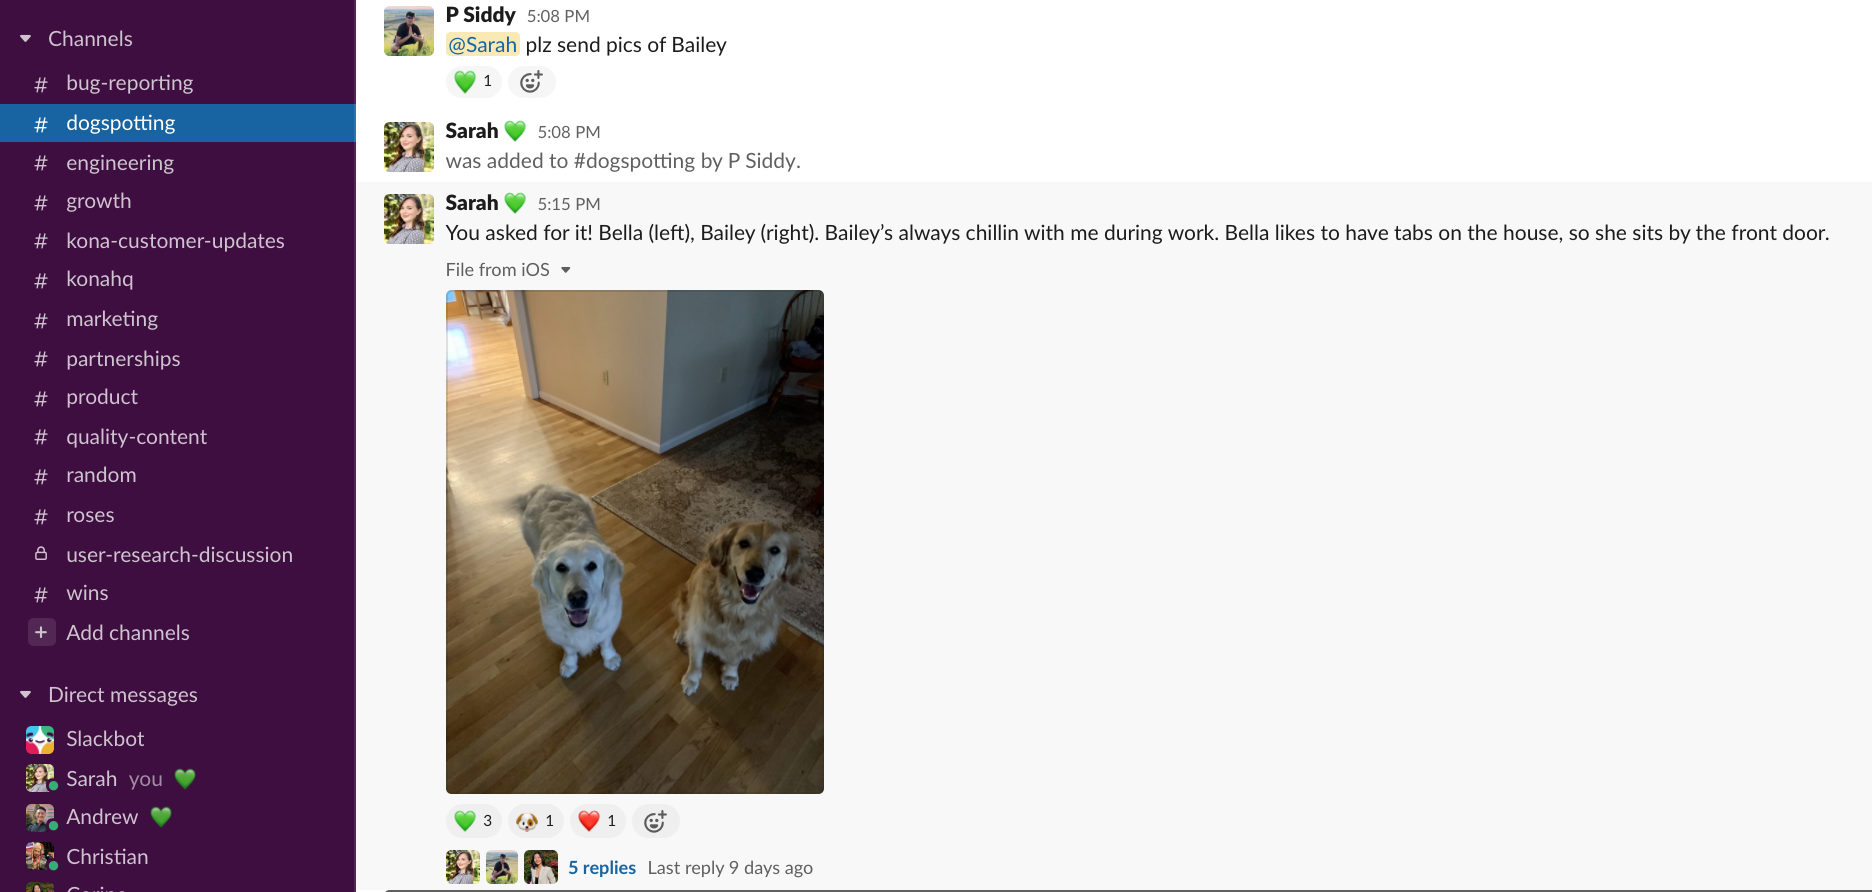Toggle the dog face reaction
This screenshot has width=1872, height=892.
click(x=536, y=821)
